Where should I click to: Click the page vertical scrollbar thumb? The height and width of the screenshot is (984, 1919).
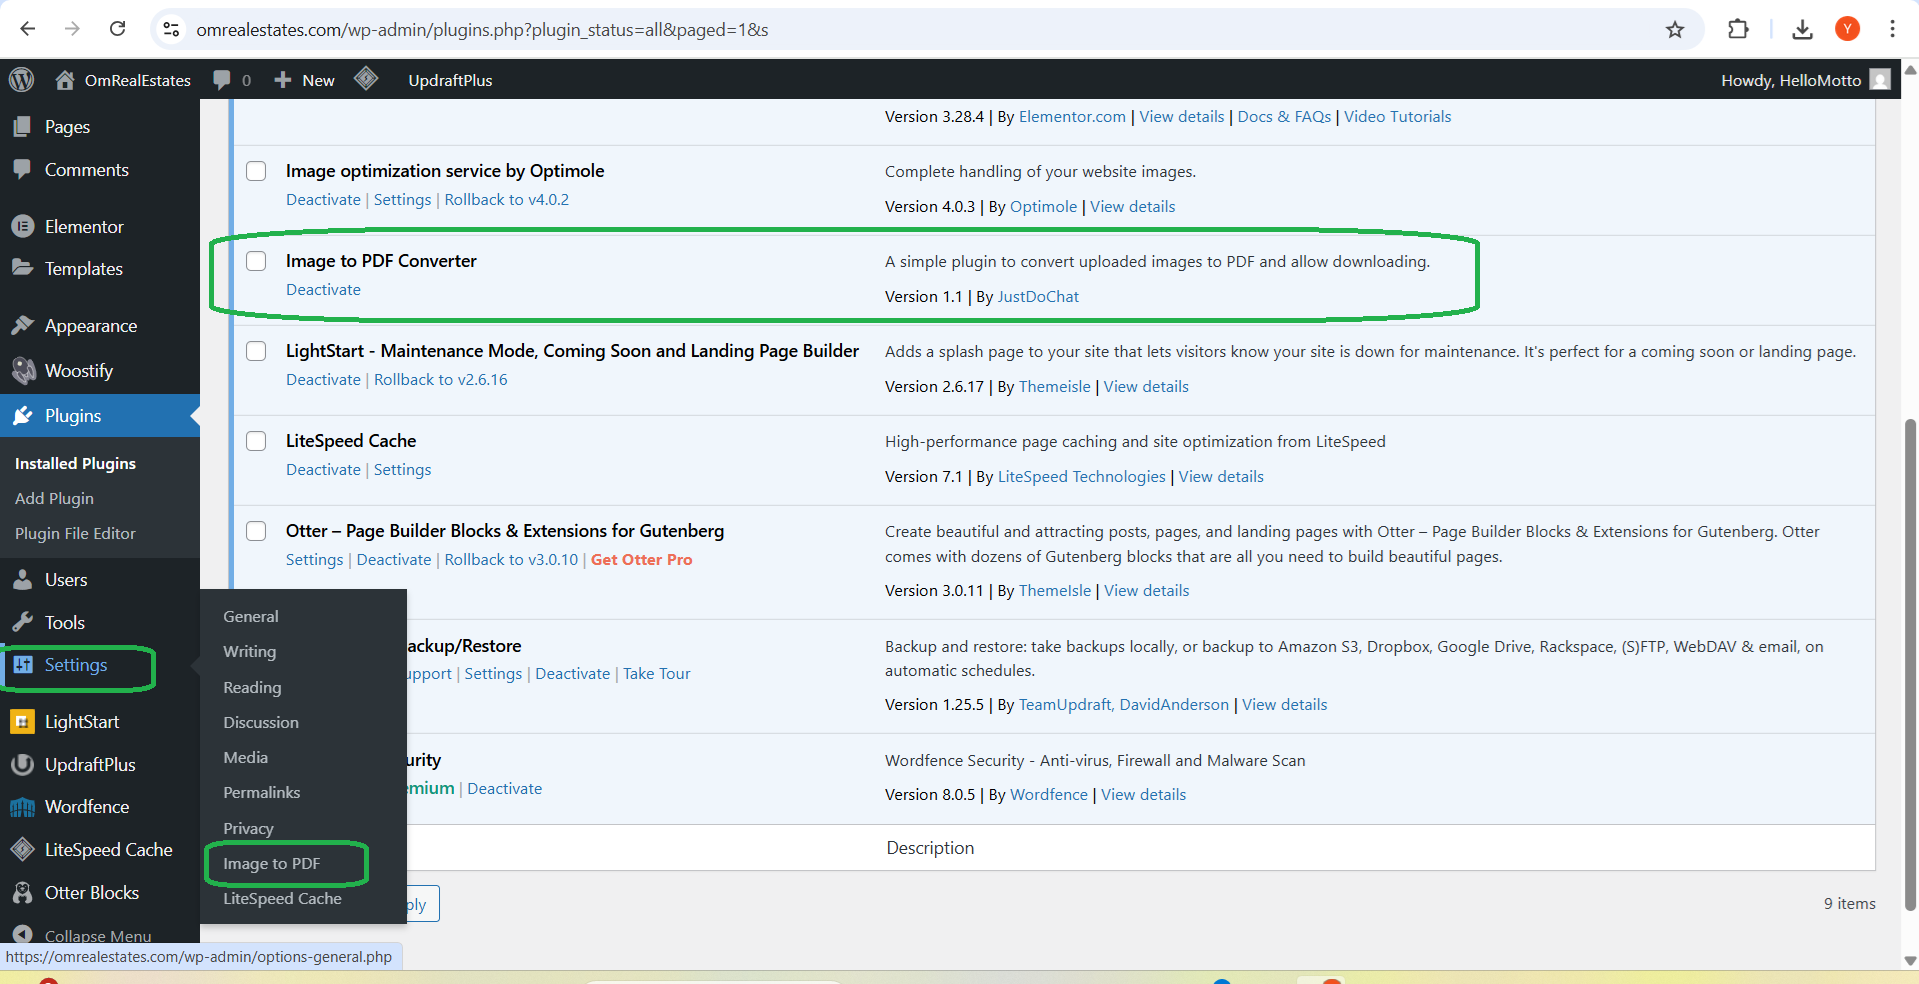pyautogui.click(x=1910, y=665)
